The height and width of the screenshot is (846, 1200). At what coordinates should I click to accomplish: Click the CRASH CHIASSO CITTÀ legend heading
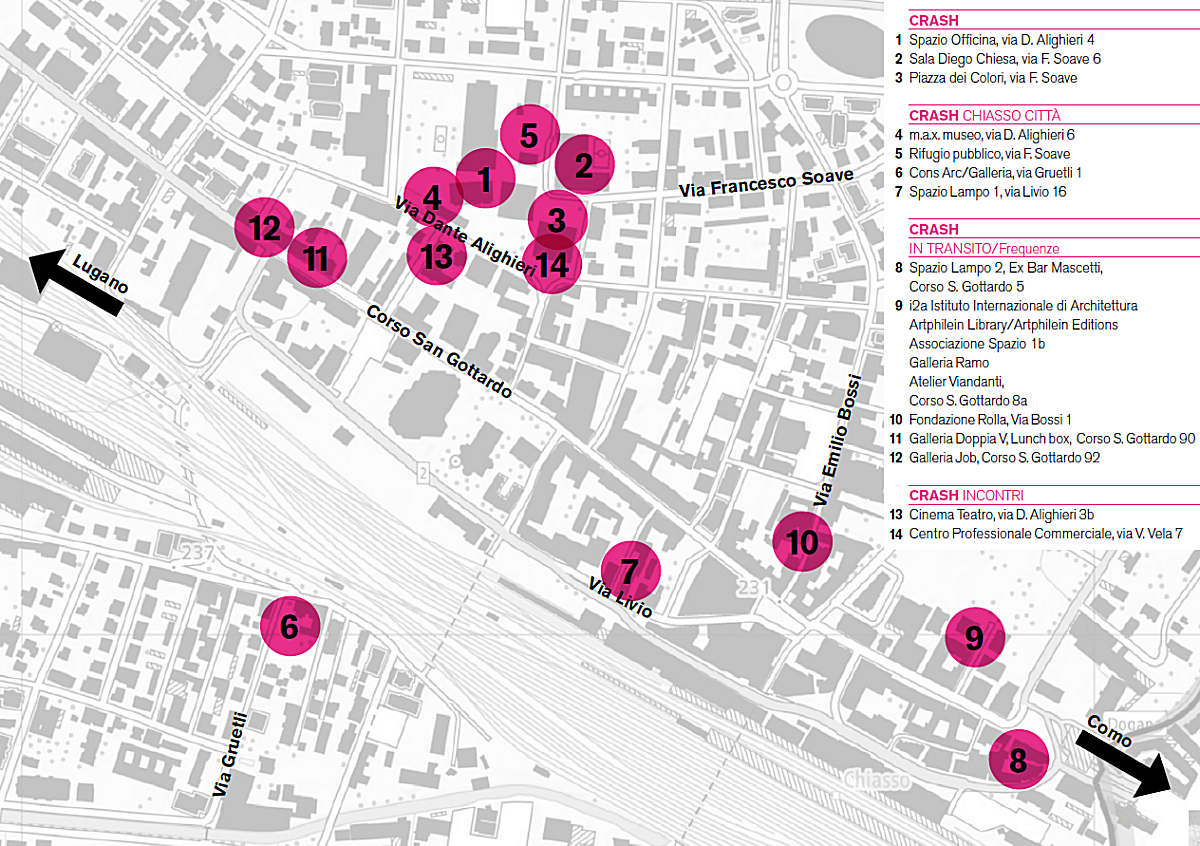pyautogui.click(x=984, y=116)
